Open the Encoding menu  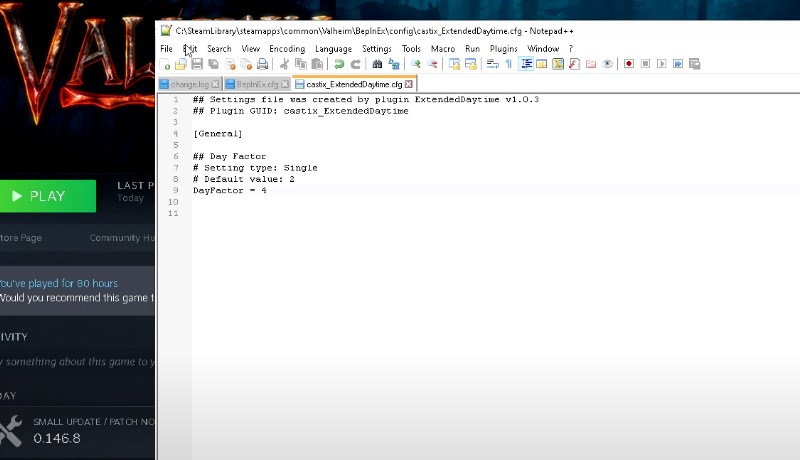[x=287, y=48]
